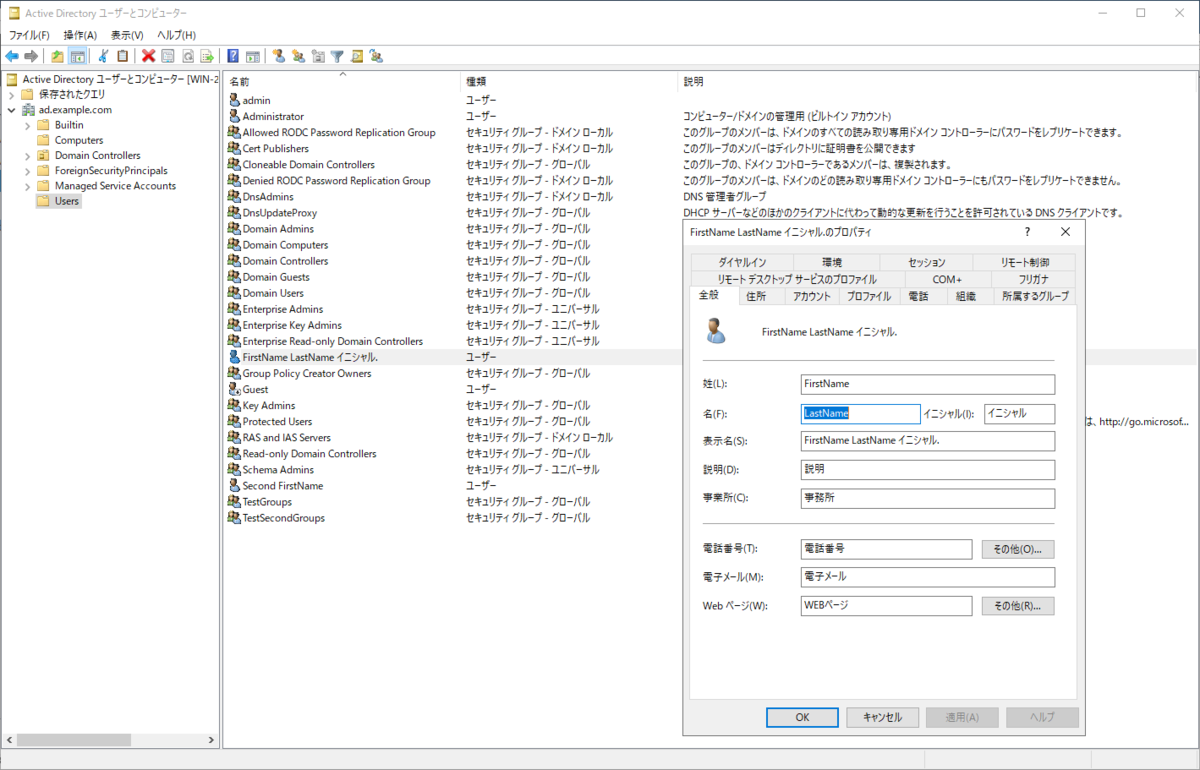Click the Create new group toolbar icon
The height and width of the screenshot is (770, 1200).
click(300, 56)
